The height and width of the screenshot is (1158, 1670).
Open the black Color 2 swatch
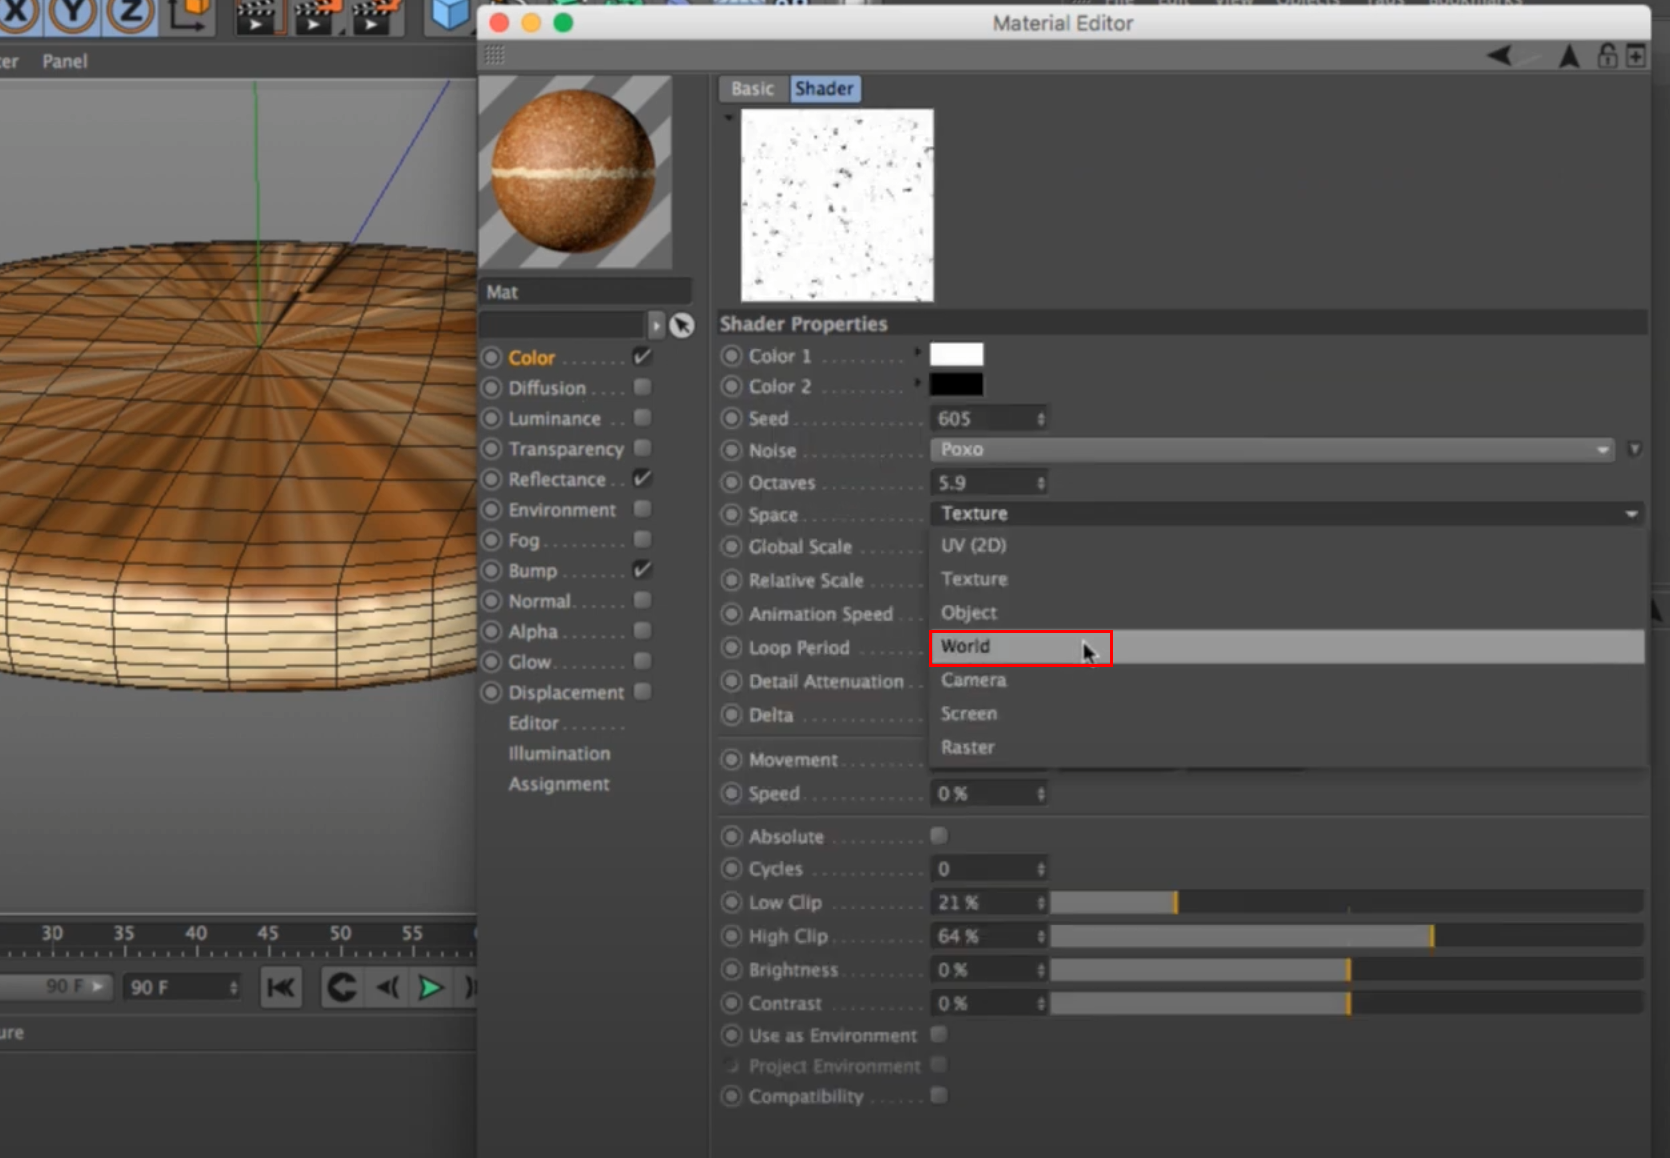coord(956,385)
